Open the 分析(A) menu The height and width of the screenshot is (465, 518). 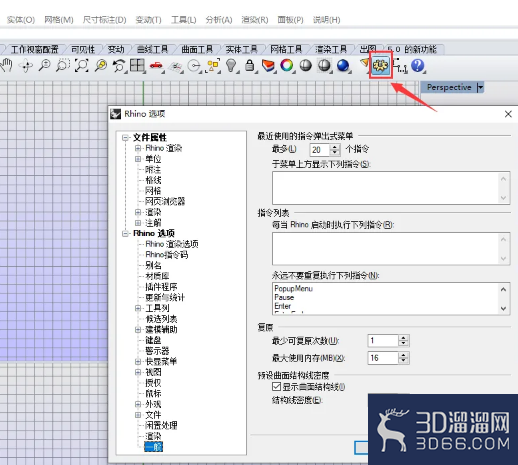pyautogui.click(x=219, y=20)
